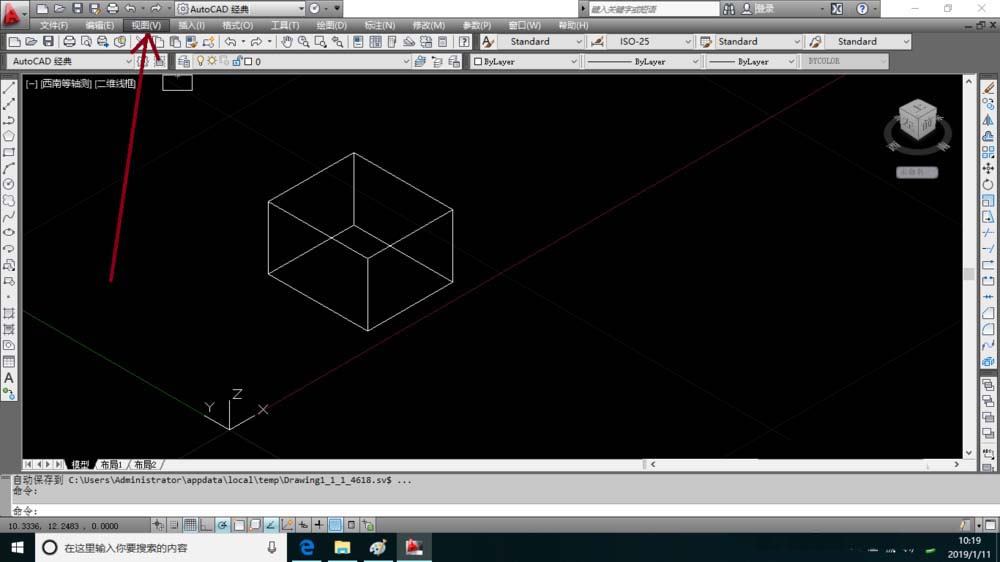Open the Standard multileader style dropdown
Image resolution: width=1000 pixels, height=562 pixels.
tap(867, 41)
